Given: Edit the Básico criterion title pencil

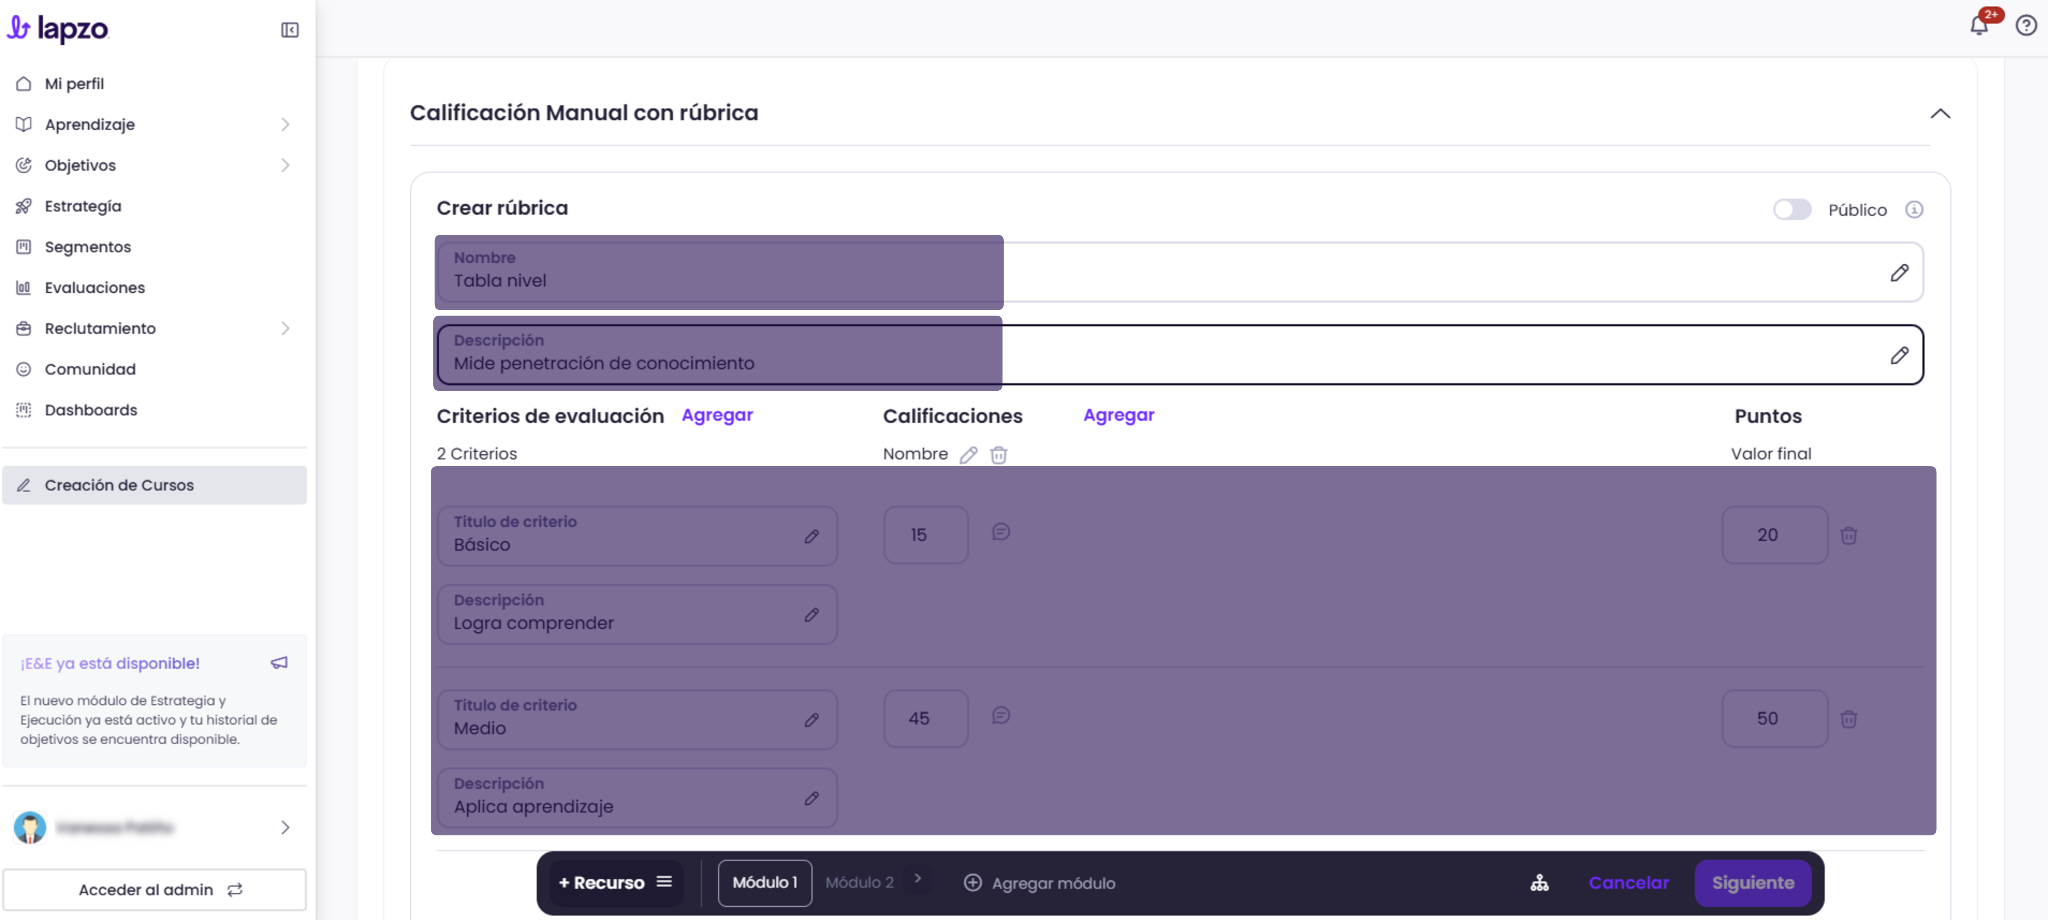Looking at the screenshot, I should (811, 537).
